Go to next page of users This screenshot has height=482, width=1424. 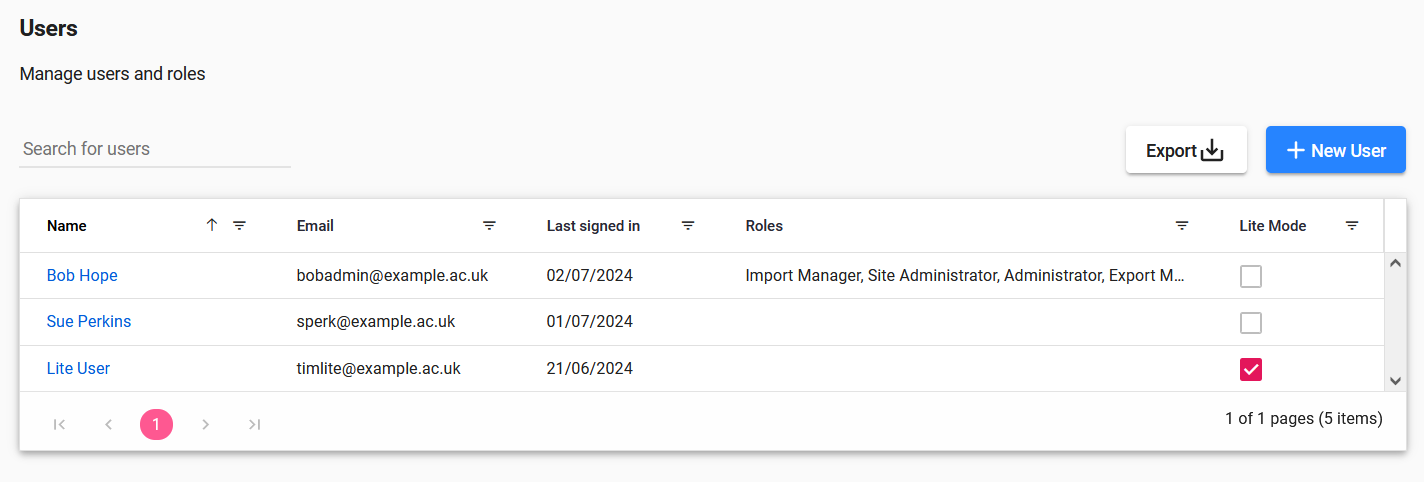pos(205,425)
